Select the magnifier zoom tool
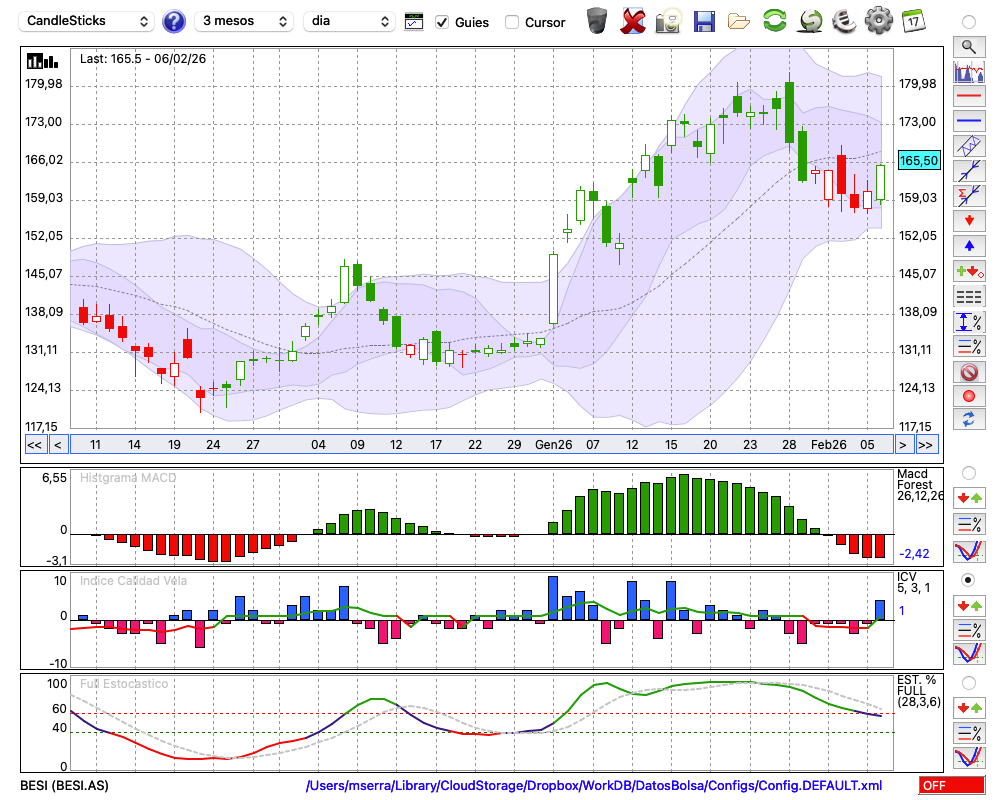The height and width of the screenshot is (800, 1000). [x=968, y=46]
